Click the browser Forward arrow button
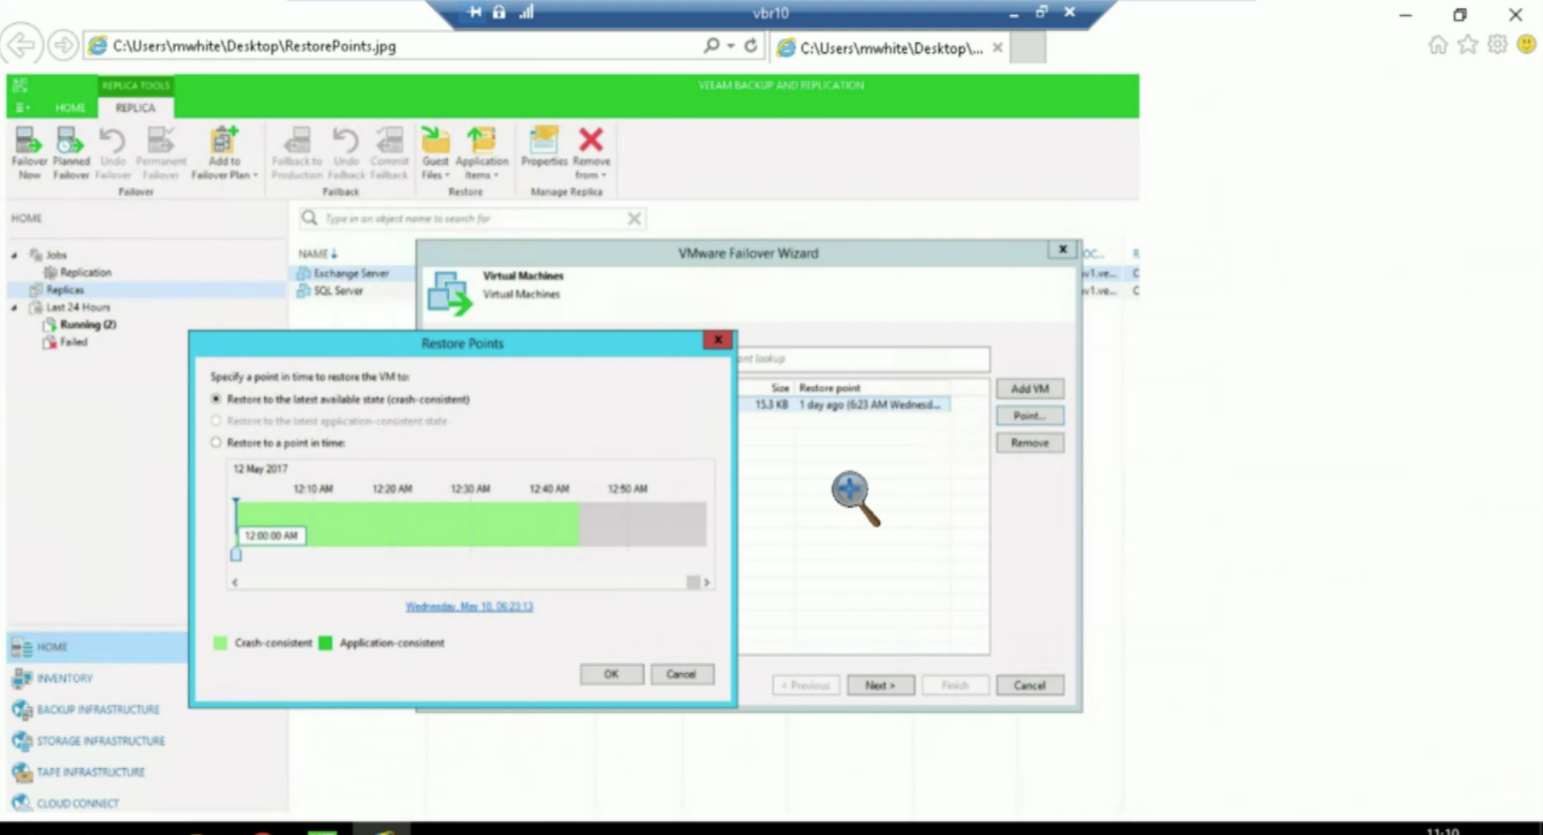Screen dimensions: 1543x835 click(63, 45)
